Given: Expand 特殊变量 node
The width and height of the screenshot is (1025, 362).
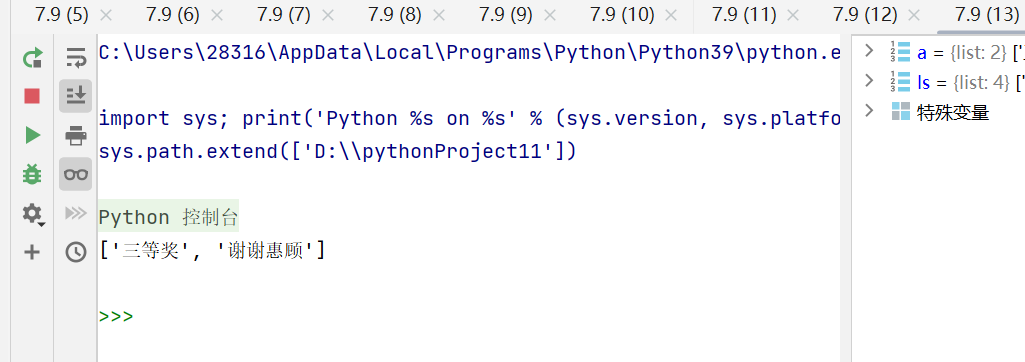Looking at the screenshot, I should [869, 111].
